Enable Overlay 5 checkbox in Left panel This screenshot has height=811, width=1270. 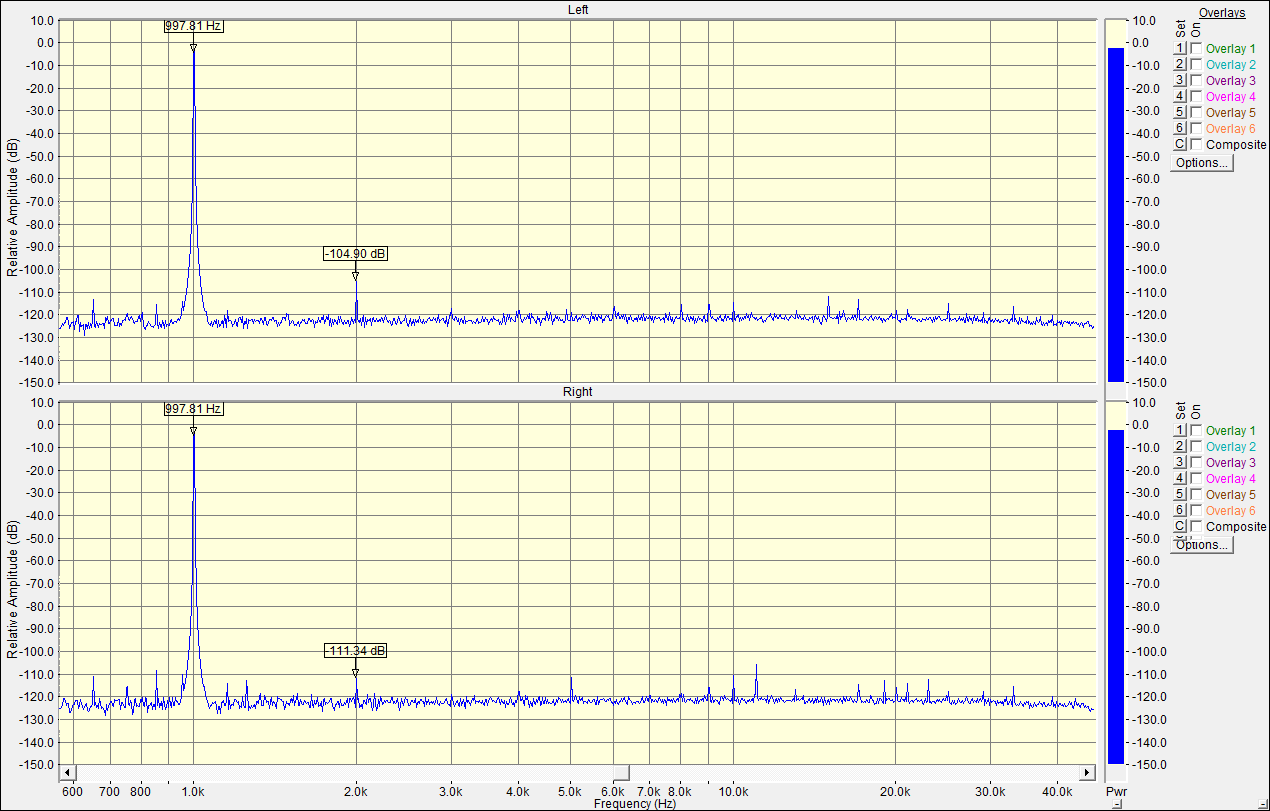(x=1197, y=112)
